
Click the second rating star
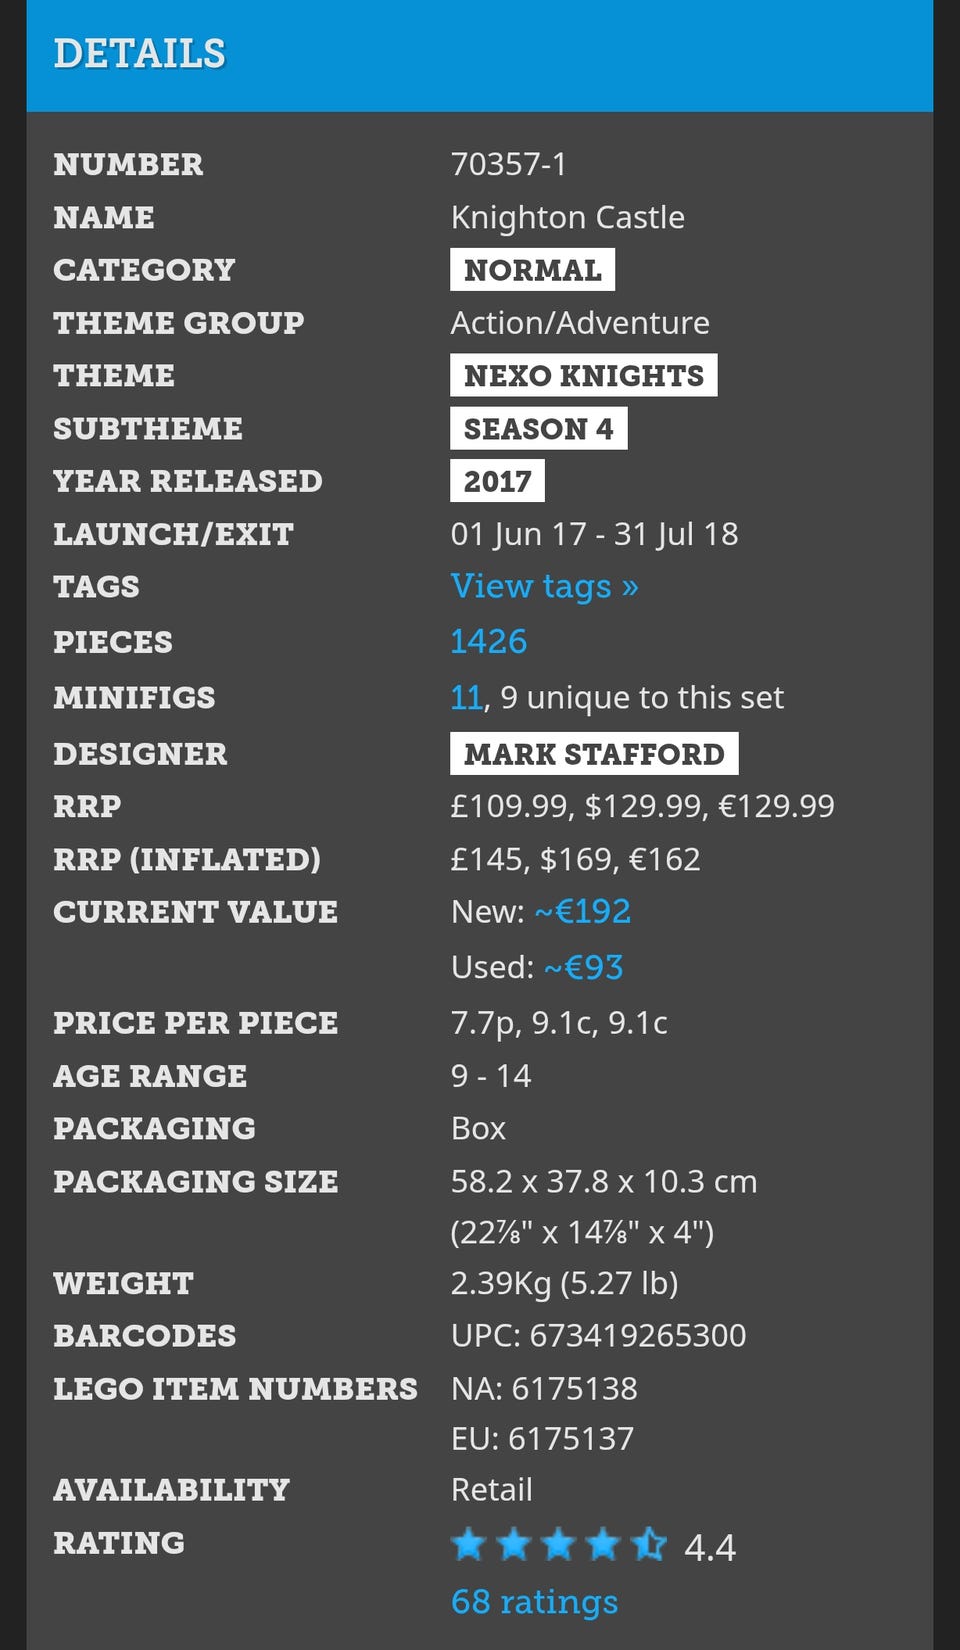point(513,1545)
